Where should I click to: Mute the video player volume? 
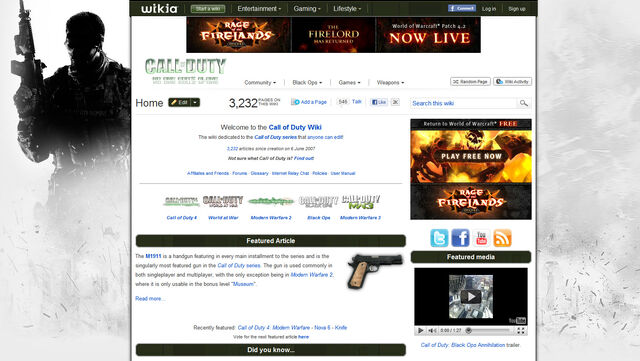pyautogui.click(x=432, y=330)
